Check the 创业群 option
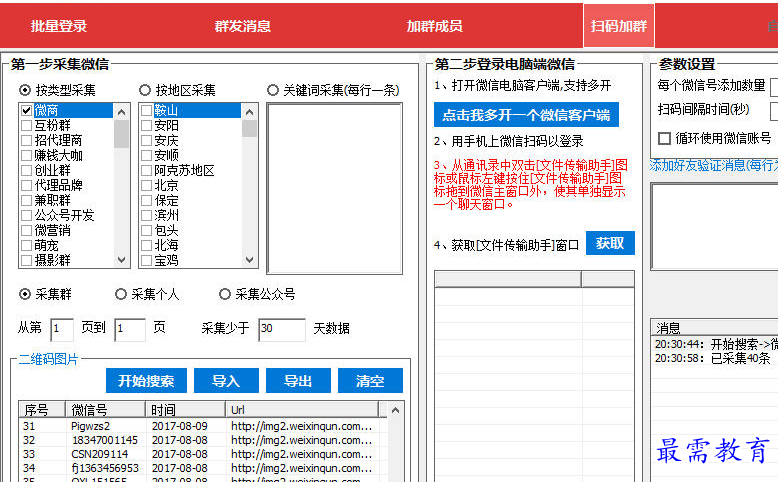This screenshot has width=778, height=482. (x=27, y=170)
